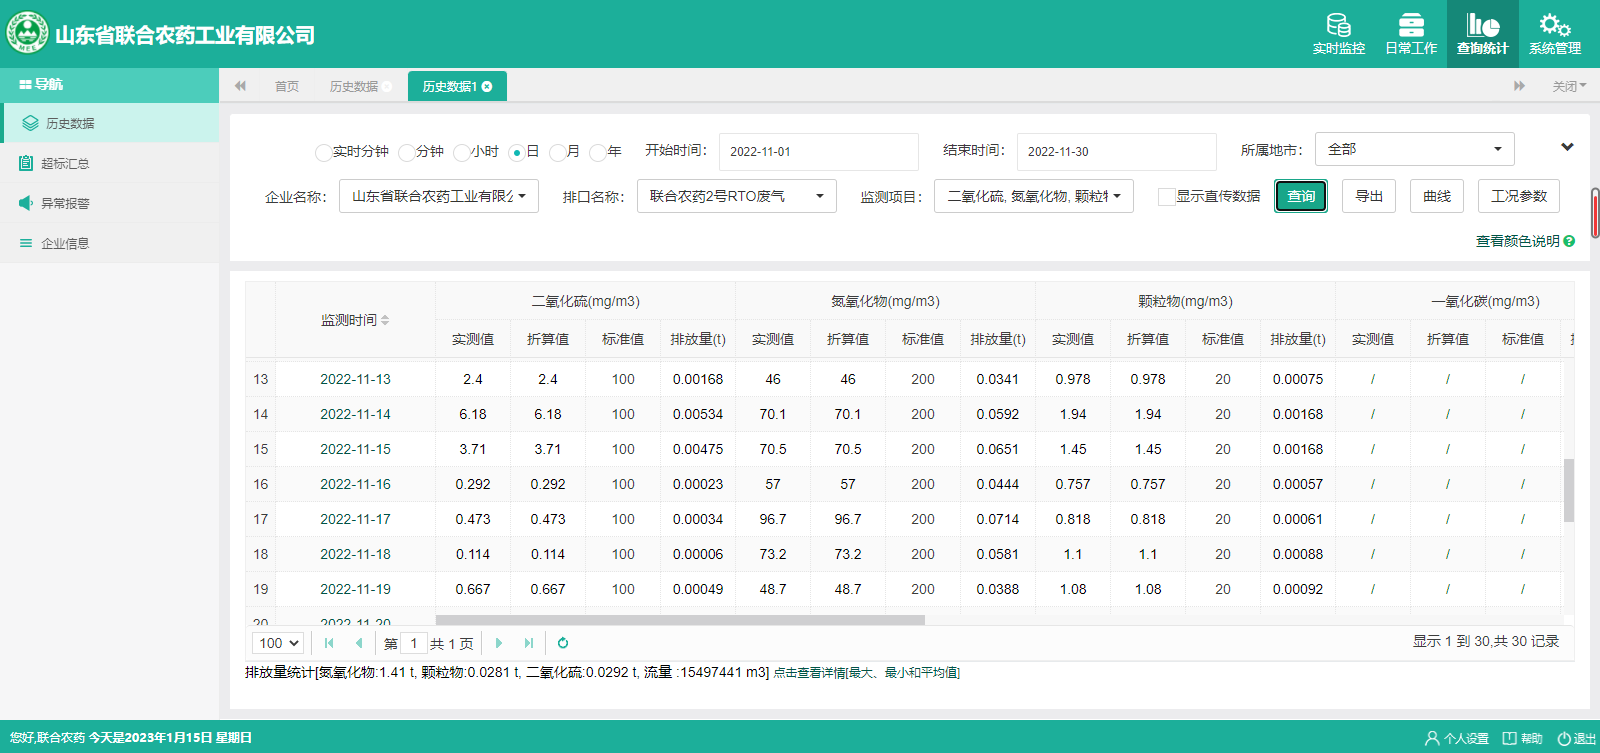Collapse the query filter panel chevron

coord(1567,147)
